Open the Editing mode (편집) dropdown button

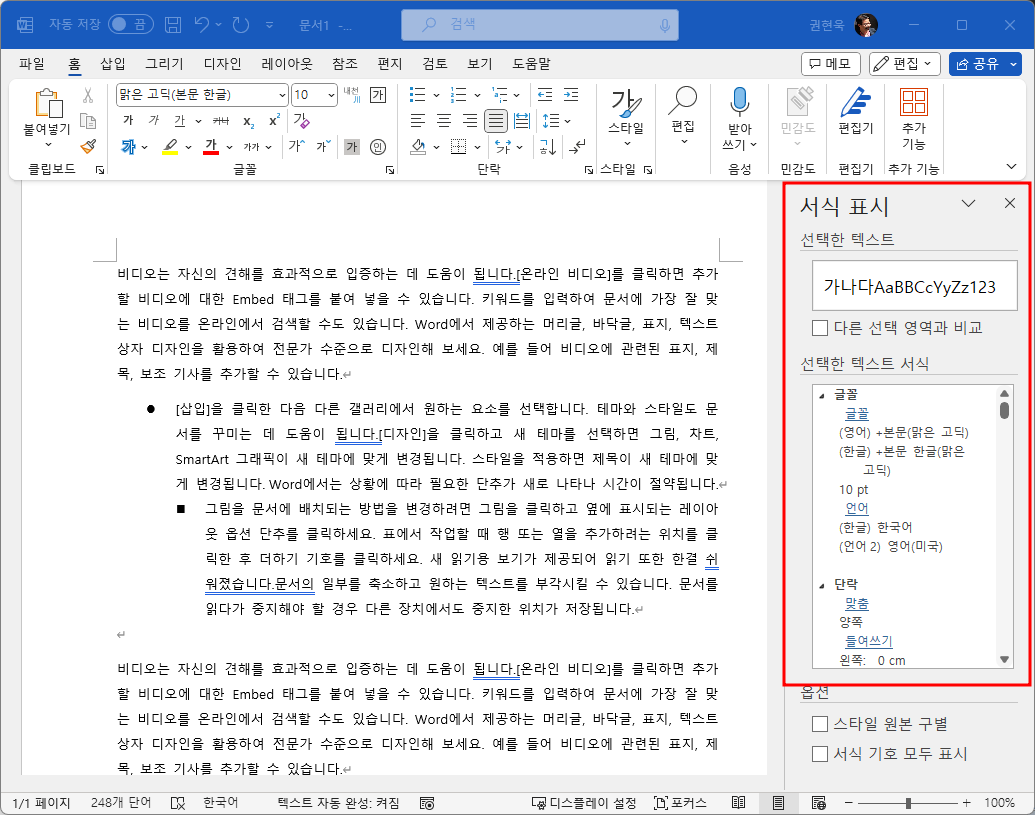[904, 64]
